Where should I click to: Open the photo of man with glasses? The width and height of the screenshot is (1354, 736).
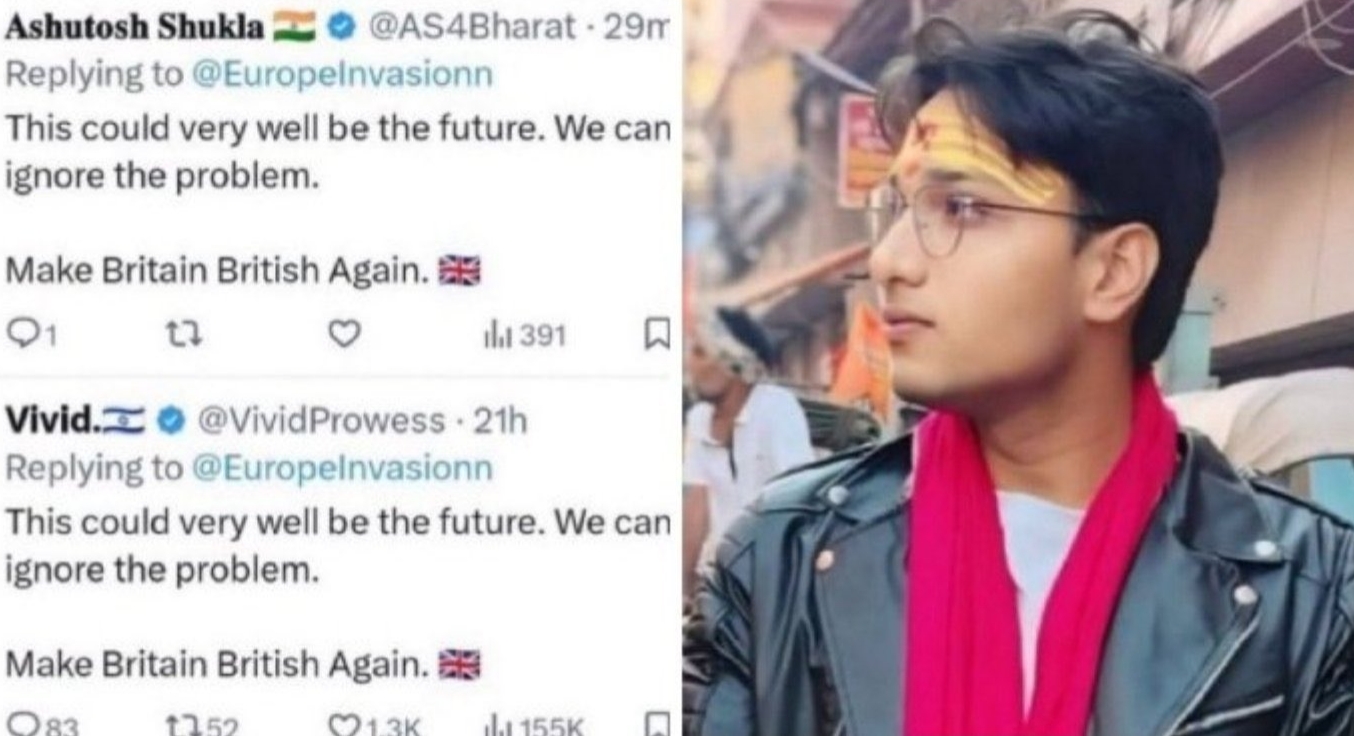[1019, 368]
